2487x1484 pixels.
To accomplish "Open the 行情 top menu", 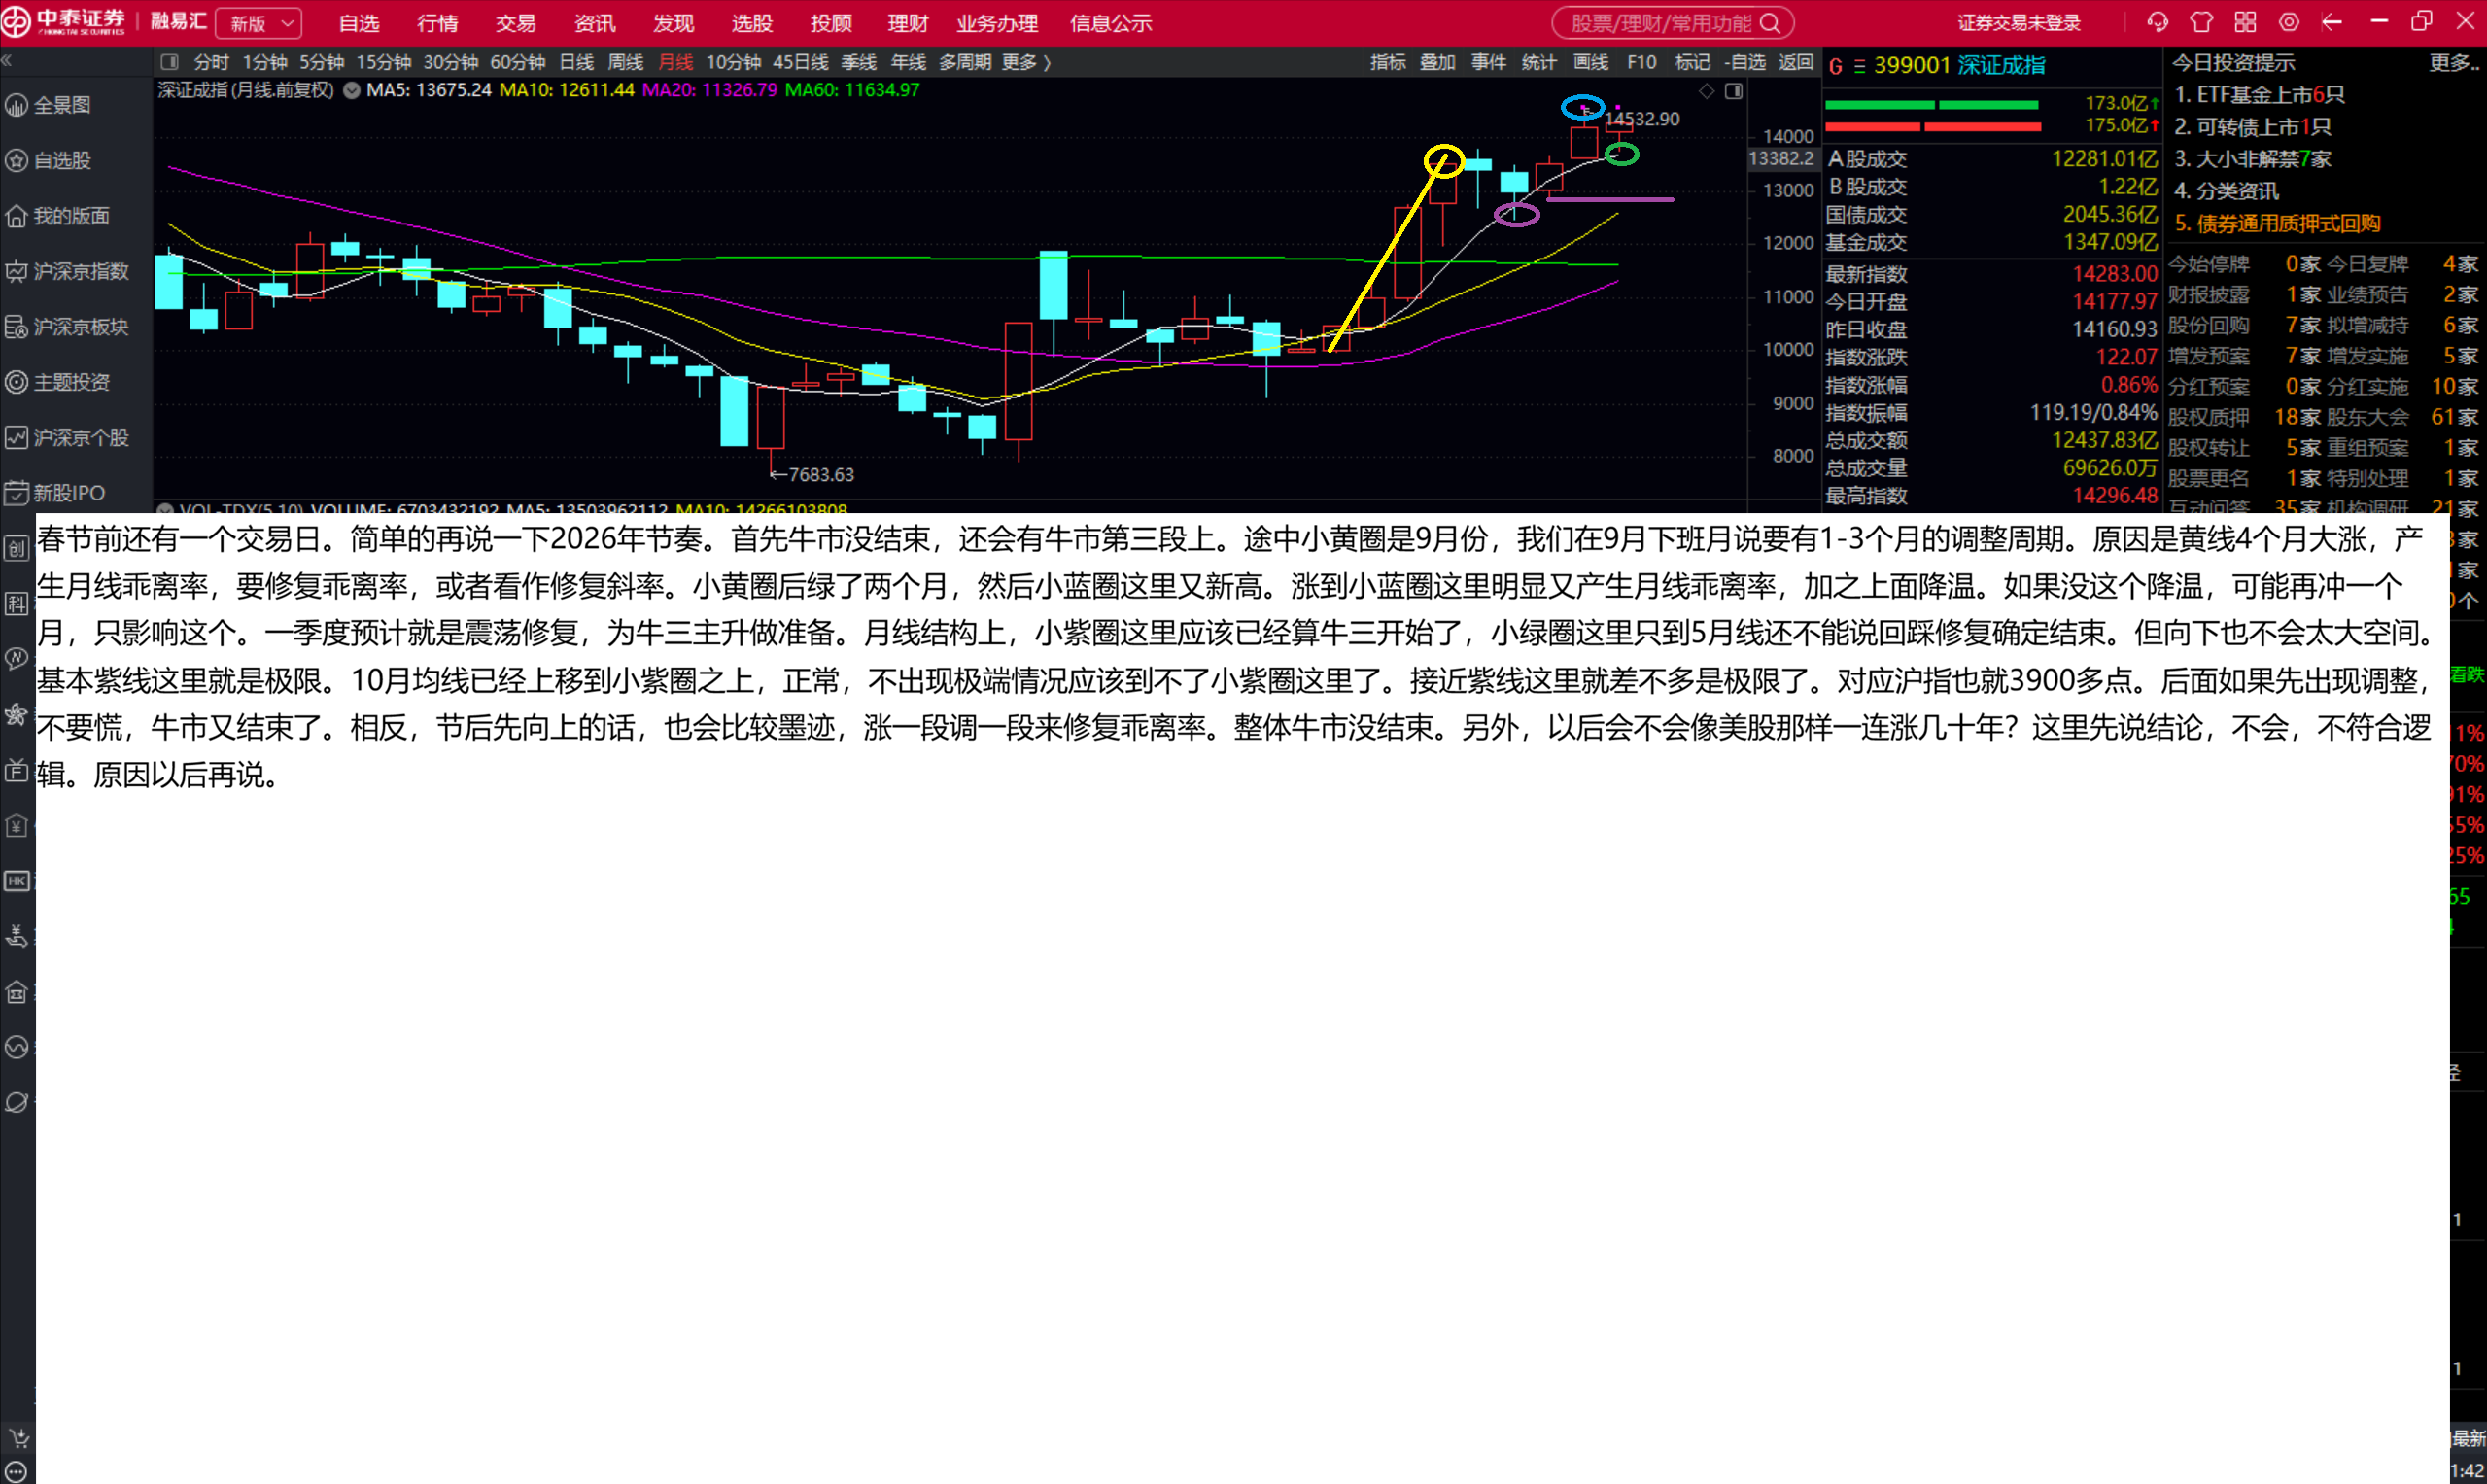I will (x=438, y=23).
